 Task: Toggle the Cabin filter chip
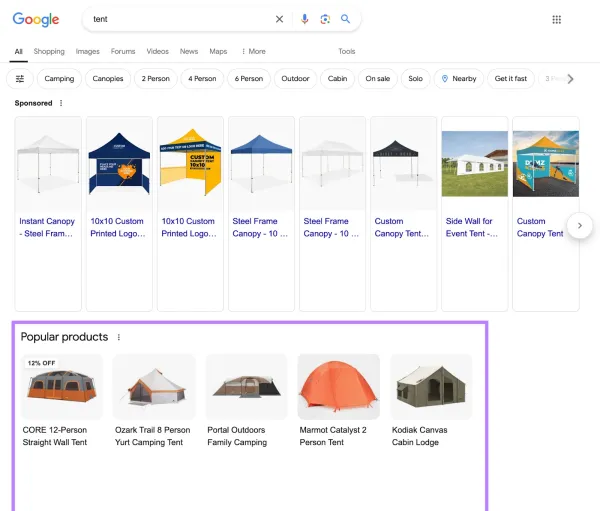338,79
